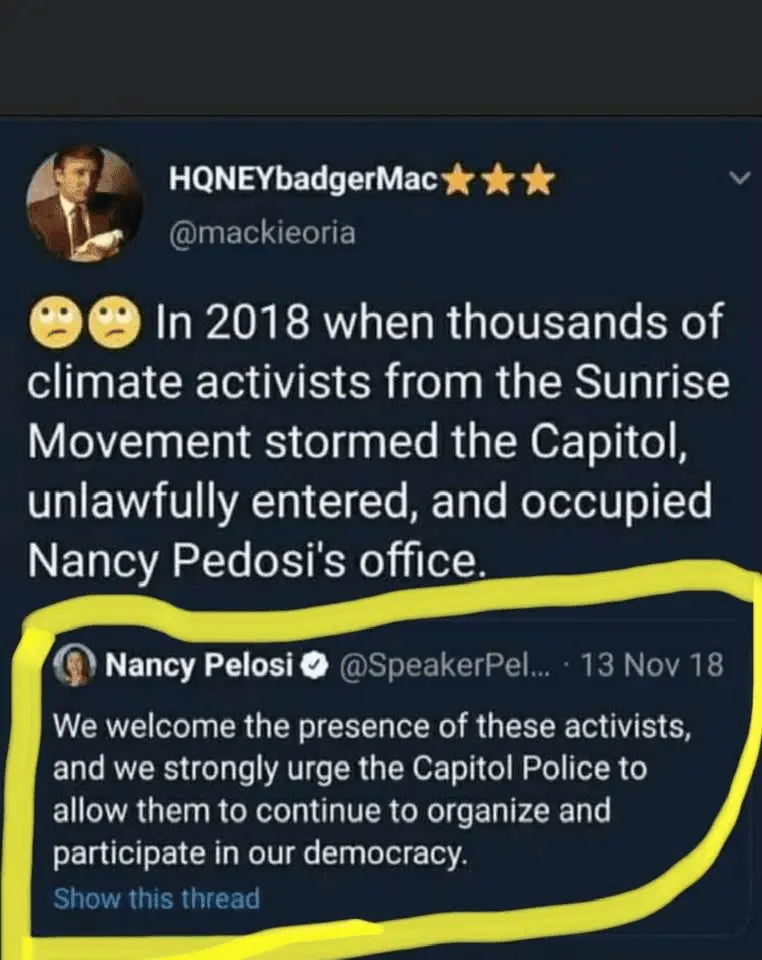The height and width of the screenshot is (960, 762).
Task: Click the last gold star after the username
Action: [x=538, y=181]
